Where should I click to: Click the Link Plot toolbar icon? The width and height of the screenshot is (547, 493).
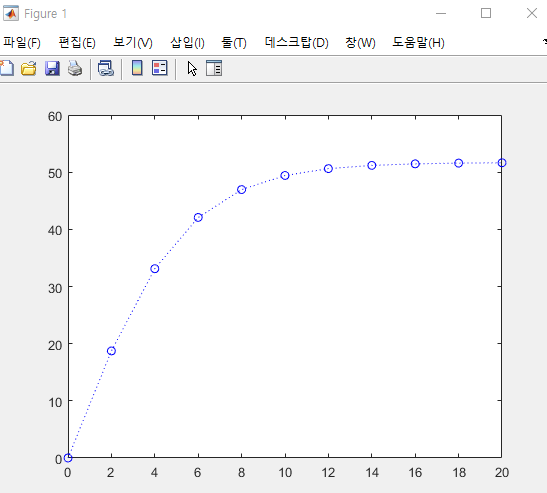pos(106,68)
